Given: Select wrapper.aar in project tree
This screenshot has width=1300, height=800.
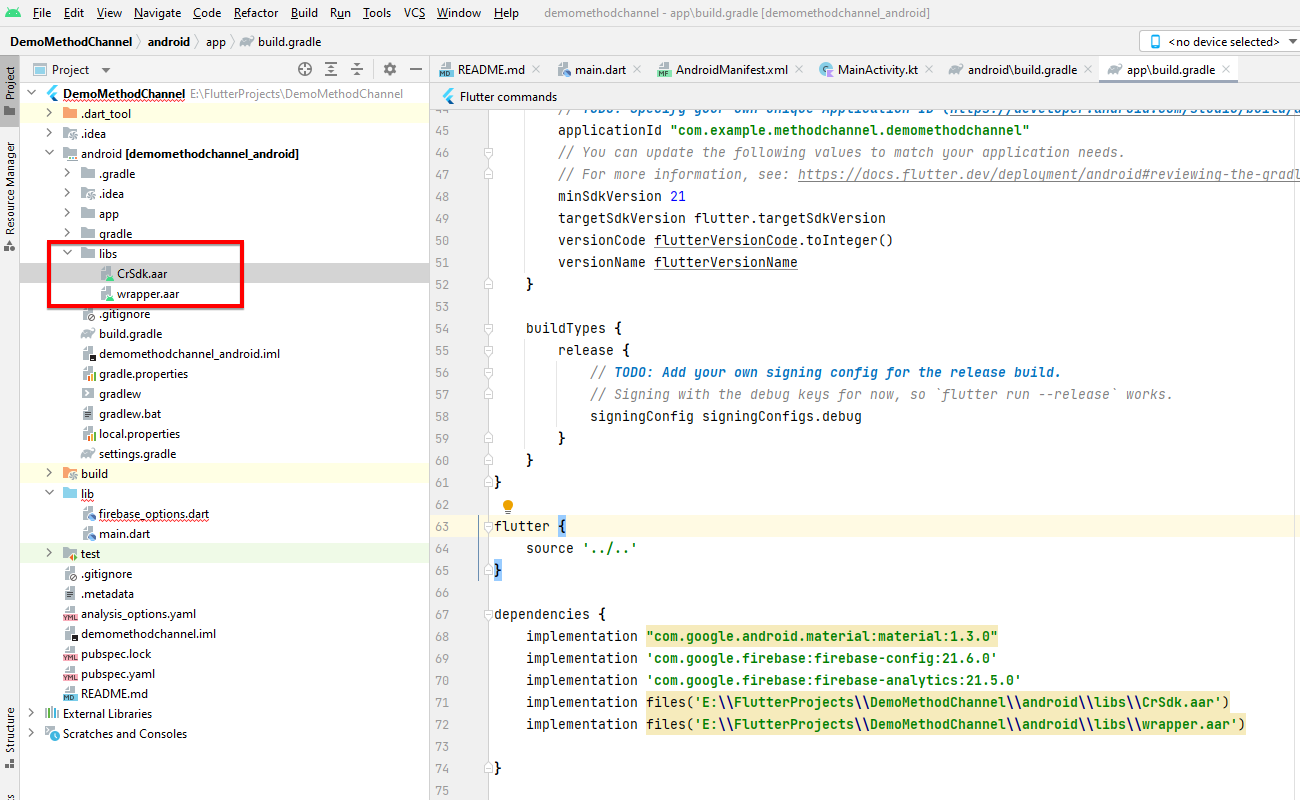Looking at the screenshot, I should 147,294.
